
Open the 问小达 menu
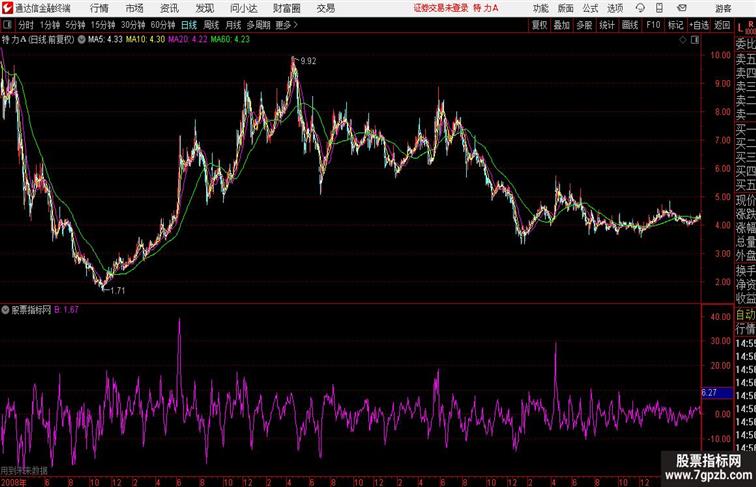click(x=243, y=8)
